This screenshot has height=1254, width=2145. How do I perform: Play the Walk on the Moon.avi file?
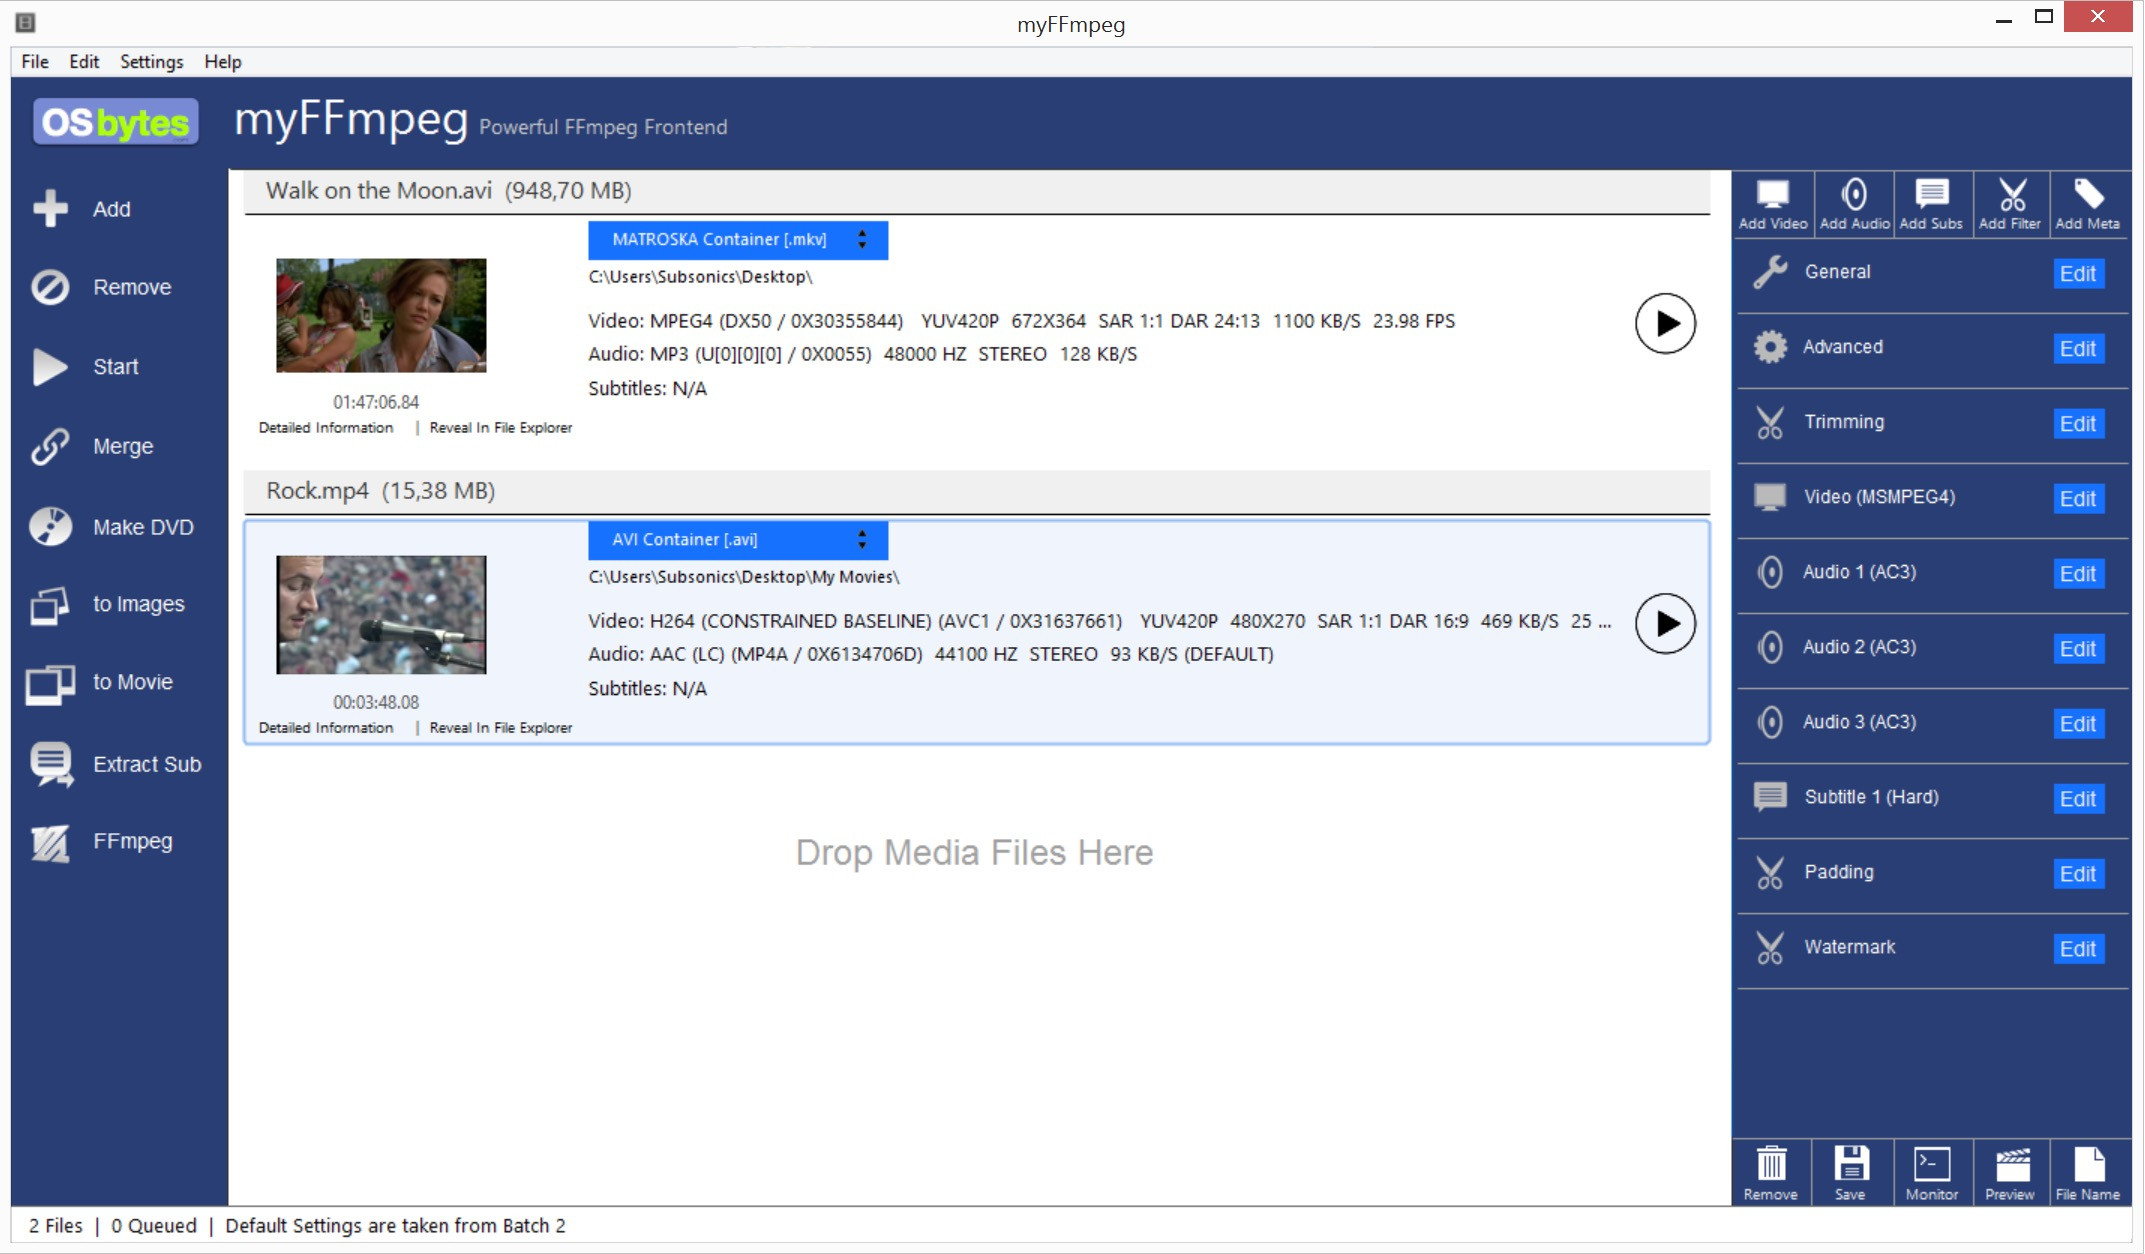[1665, 323]
